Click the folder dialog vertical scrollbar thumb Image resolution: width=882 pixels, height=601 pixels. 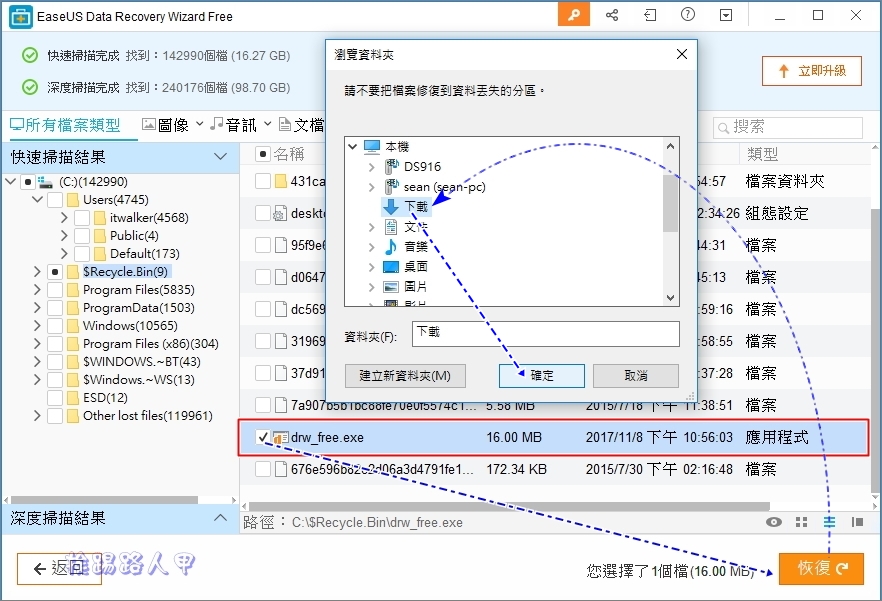click(670, 204)
